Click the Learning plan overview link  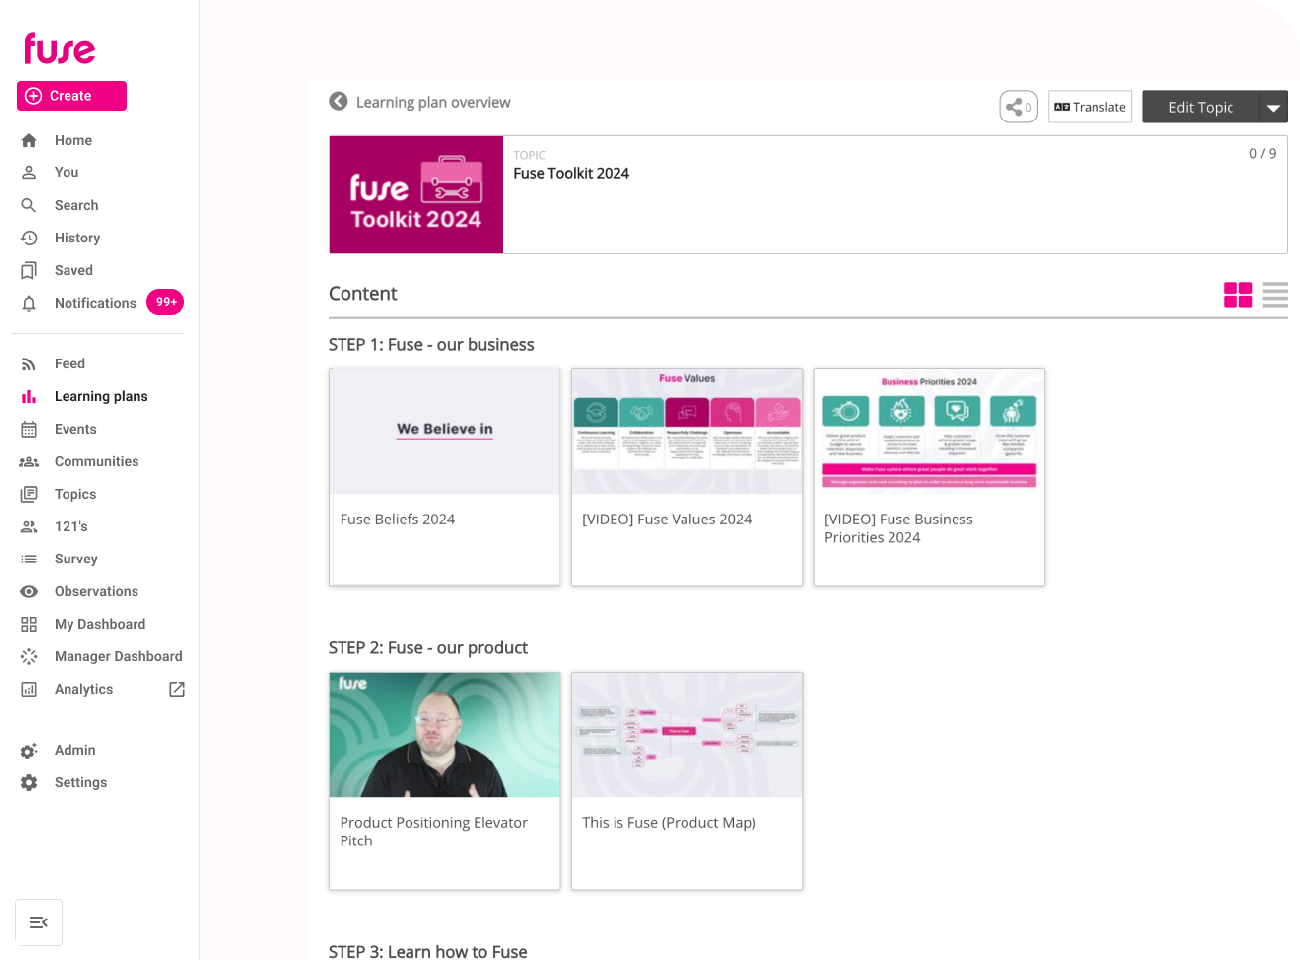(x=433, y=102)
